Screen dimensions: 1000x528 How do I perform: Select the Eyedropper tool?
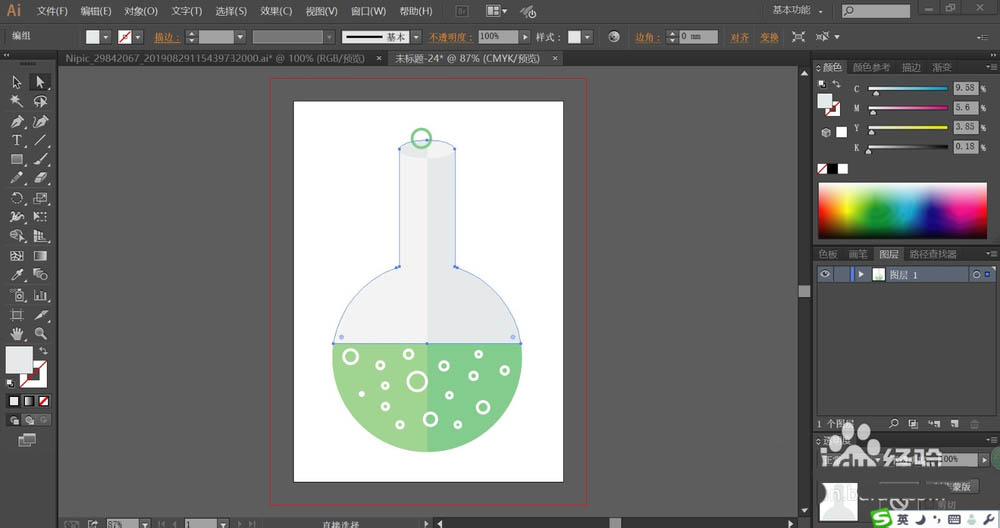[17, 275]
